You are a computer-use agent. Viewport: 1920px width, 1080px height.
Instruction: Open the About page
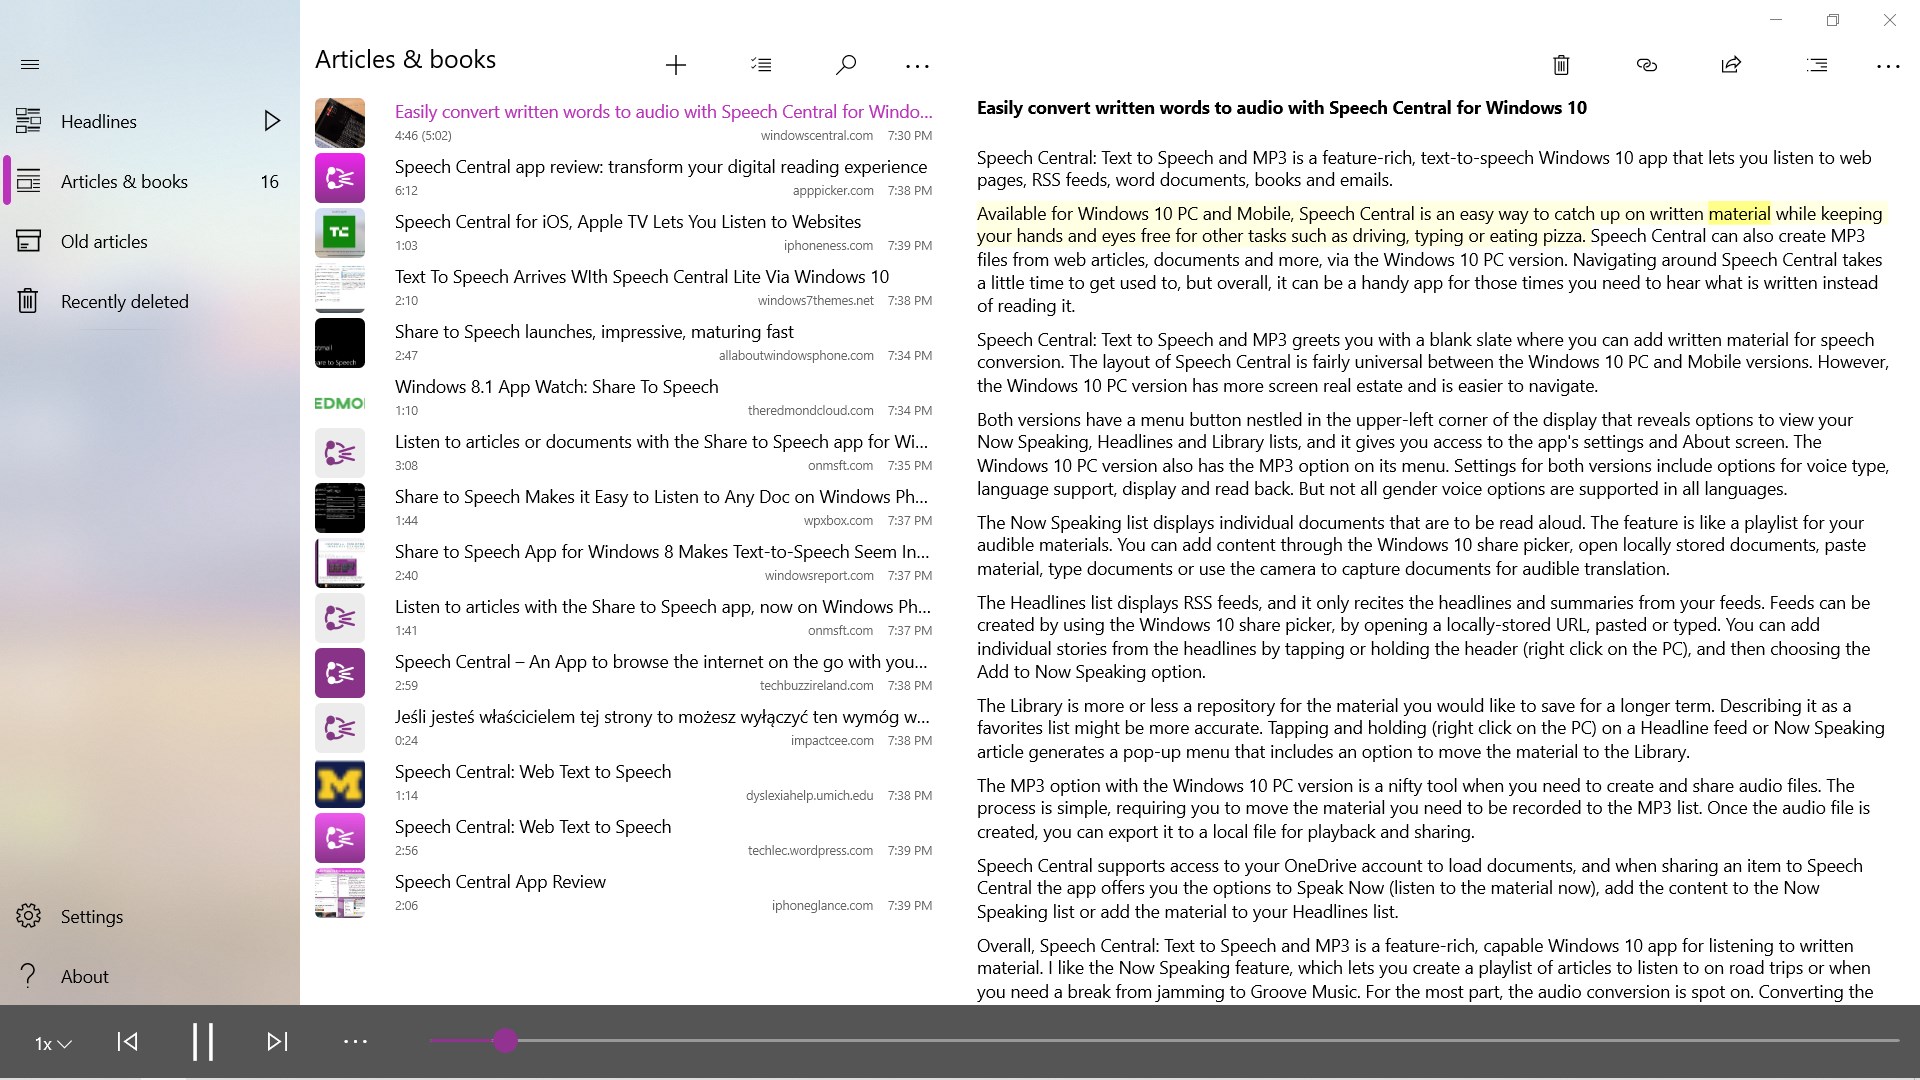pos(150,976)
